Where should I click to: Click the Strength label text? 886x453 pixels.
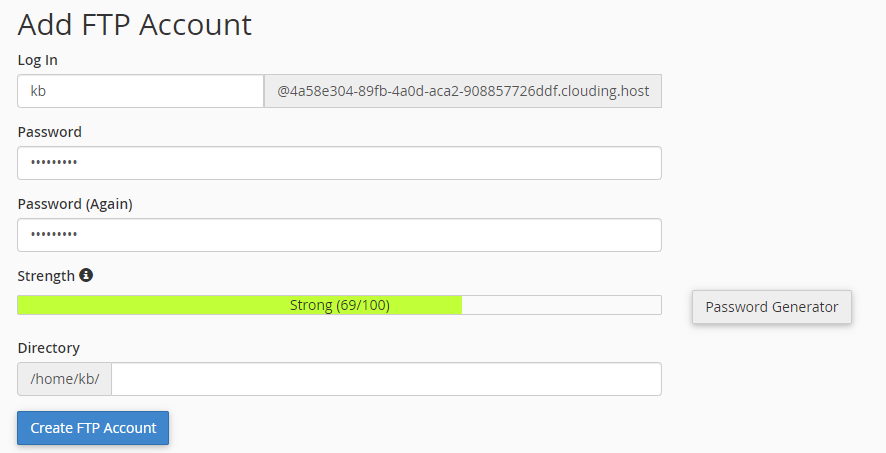point(46,276)
